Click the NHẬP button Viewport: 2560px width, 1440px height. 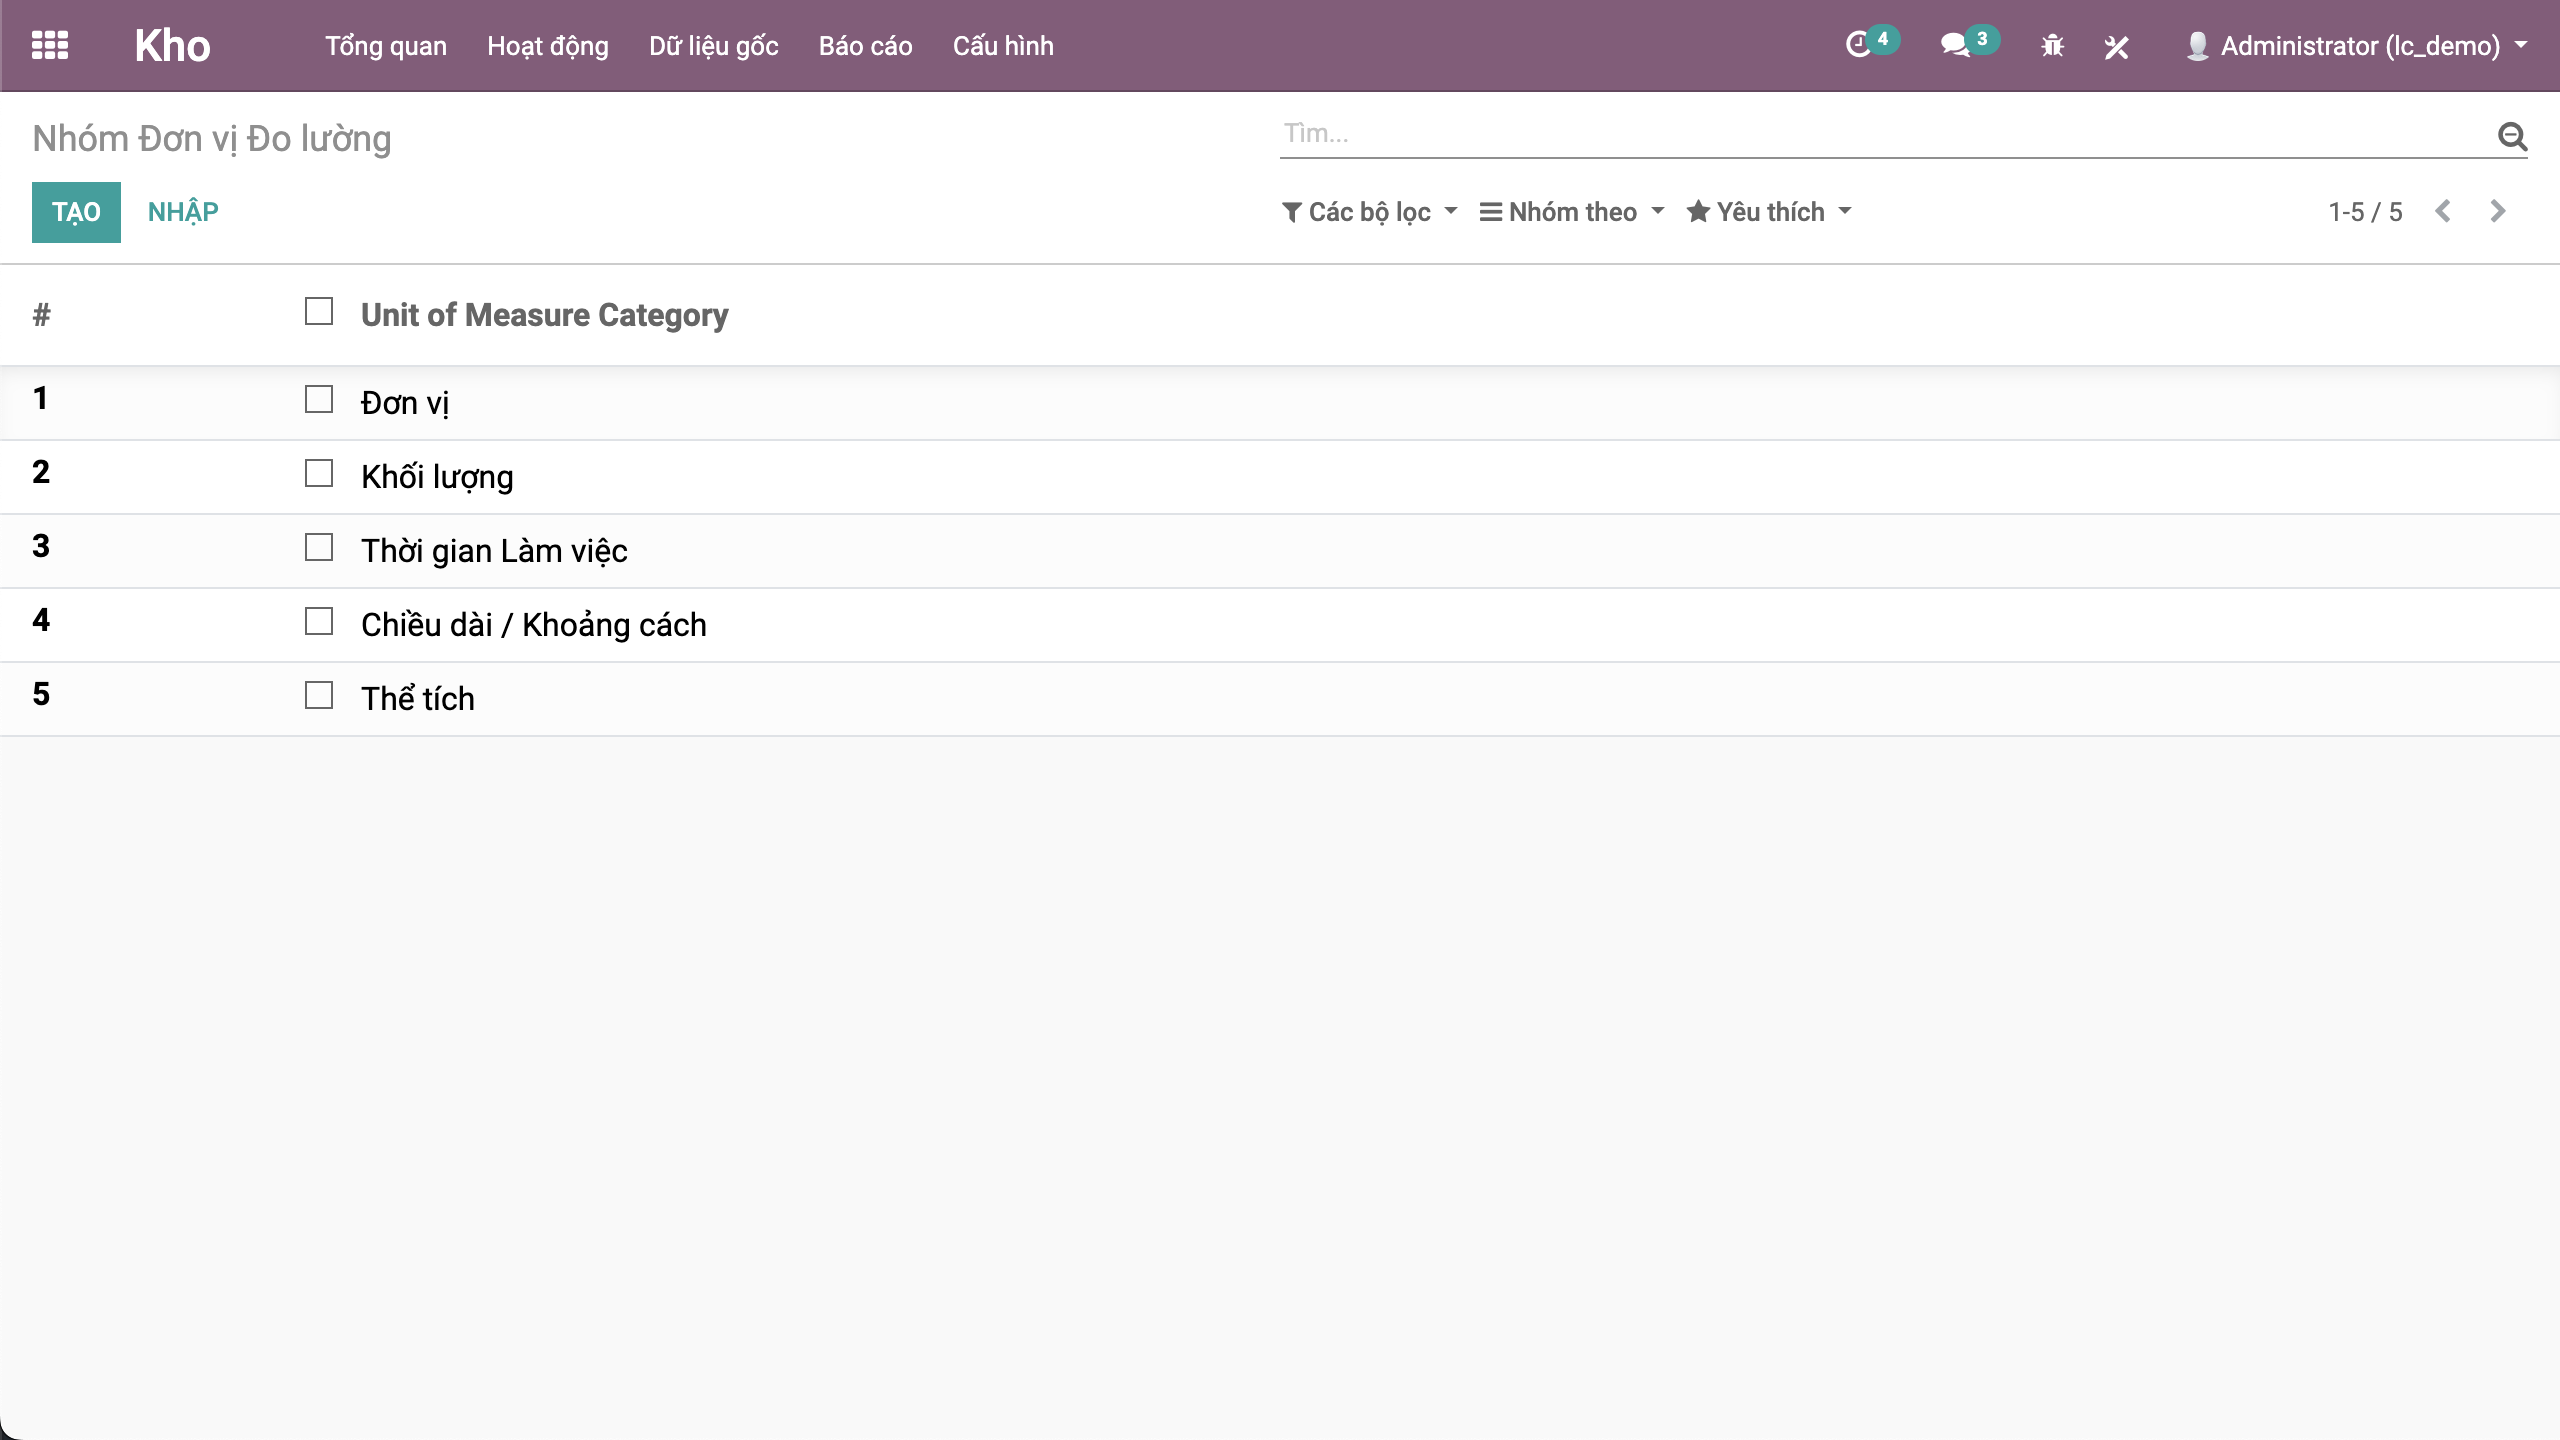pyautogui.click(x=183, y=212)
